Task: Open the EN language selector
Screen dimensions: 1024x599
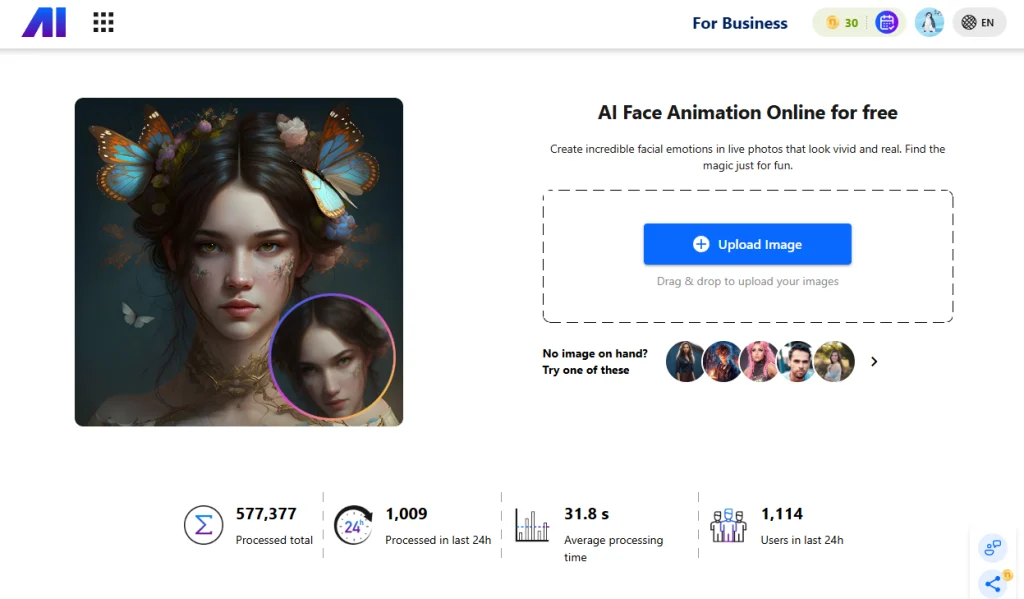Action: point(978,22)
